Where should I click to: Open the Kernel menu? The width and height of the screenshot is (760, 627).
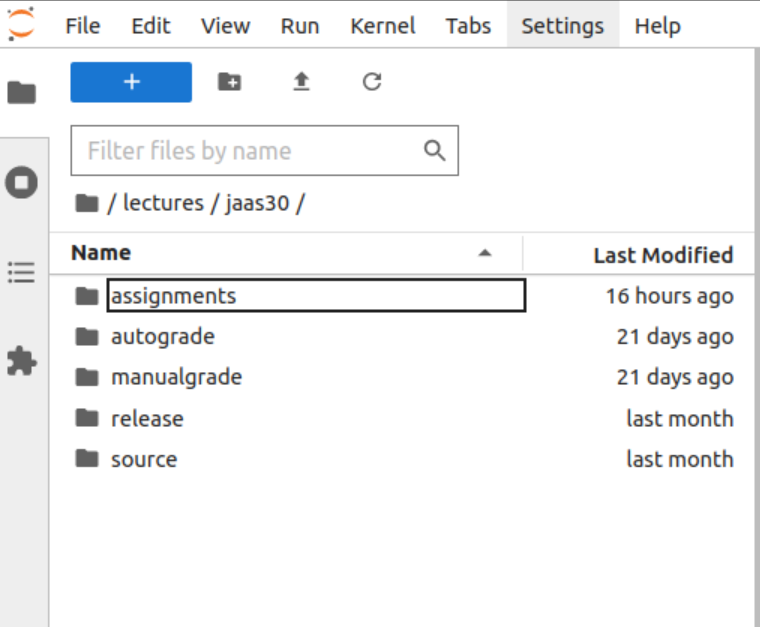coord(383,26)
